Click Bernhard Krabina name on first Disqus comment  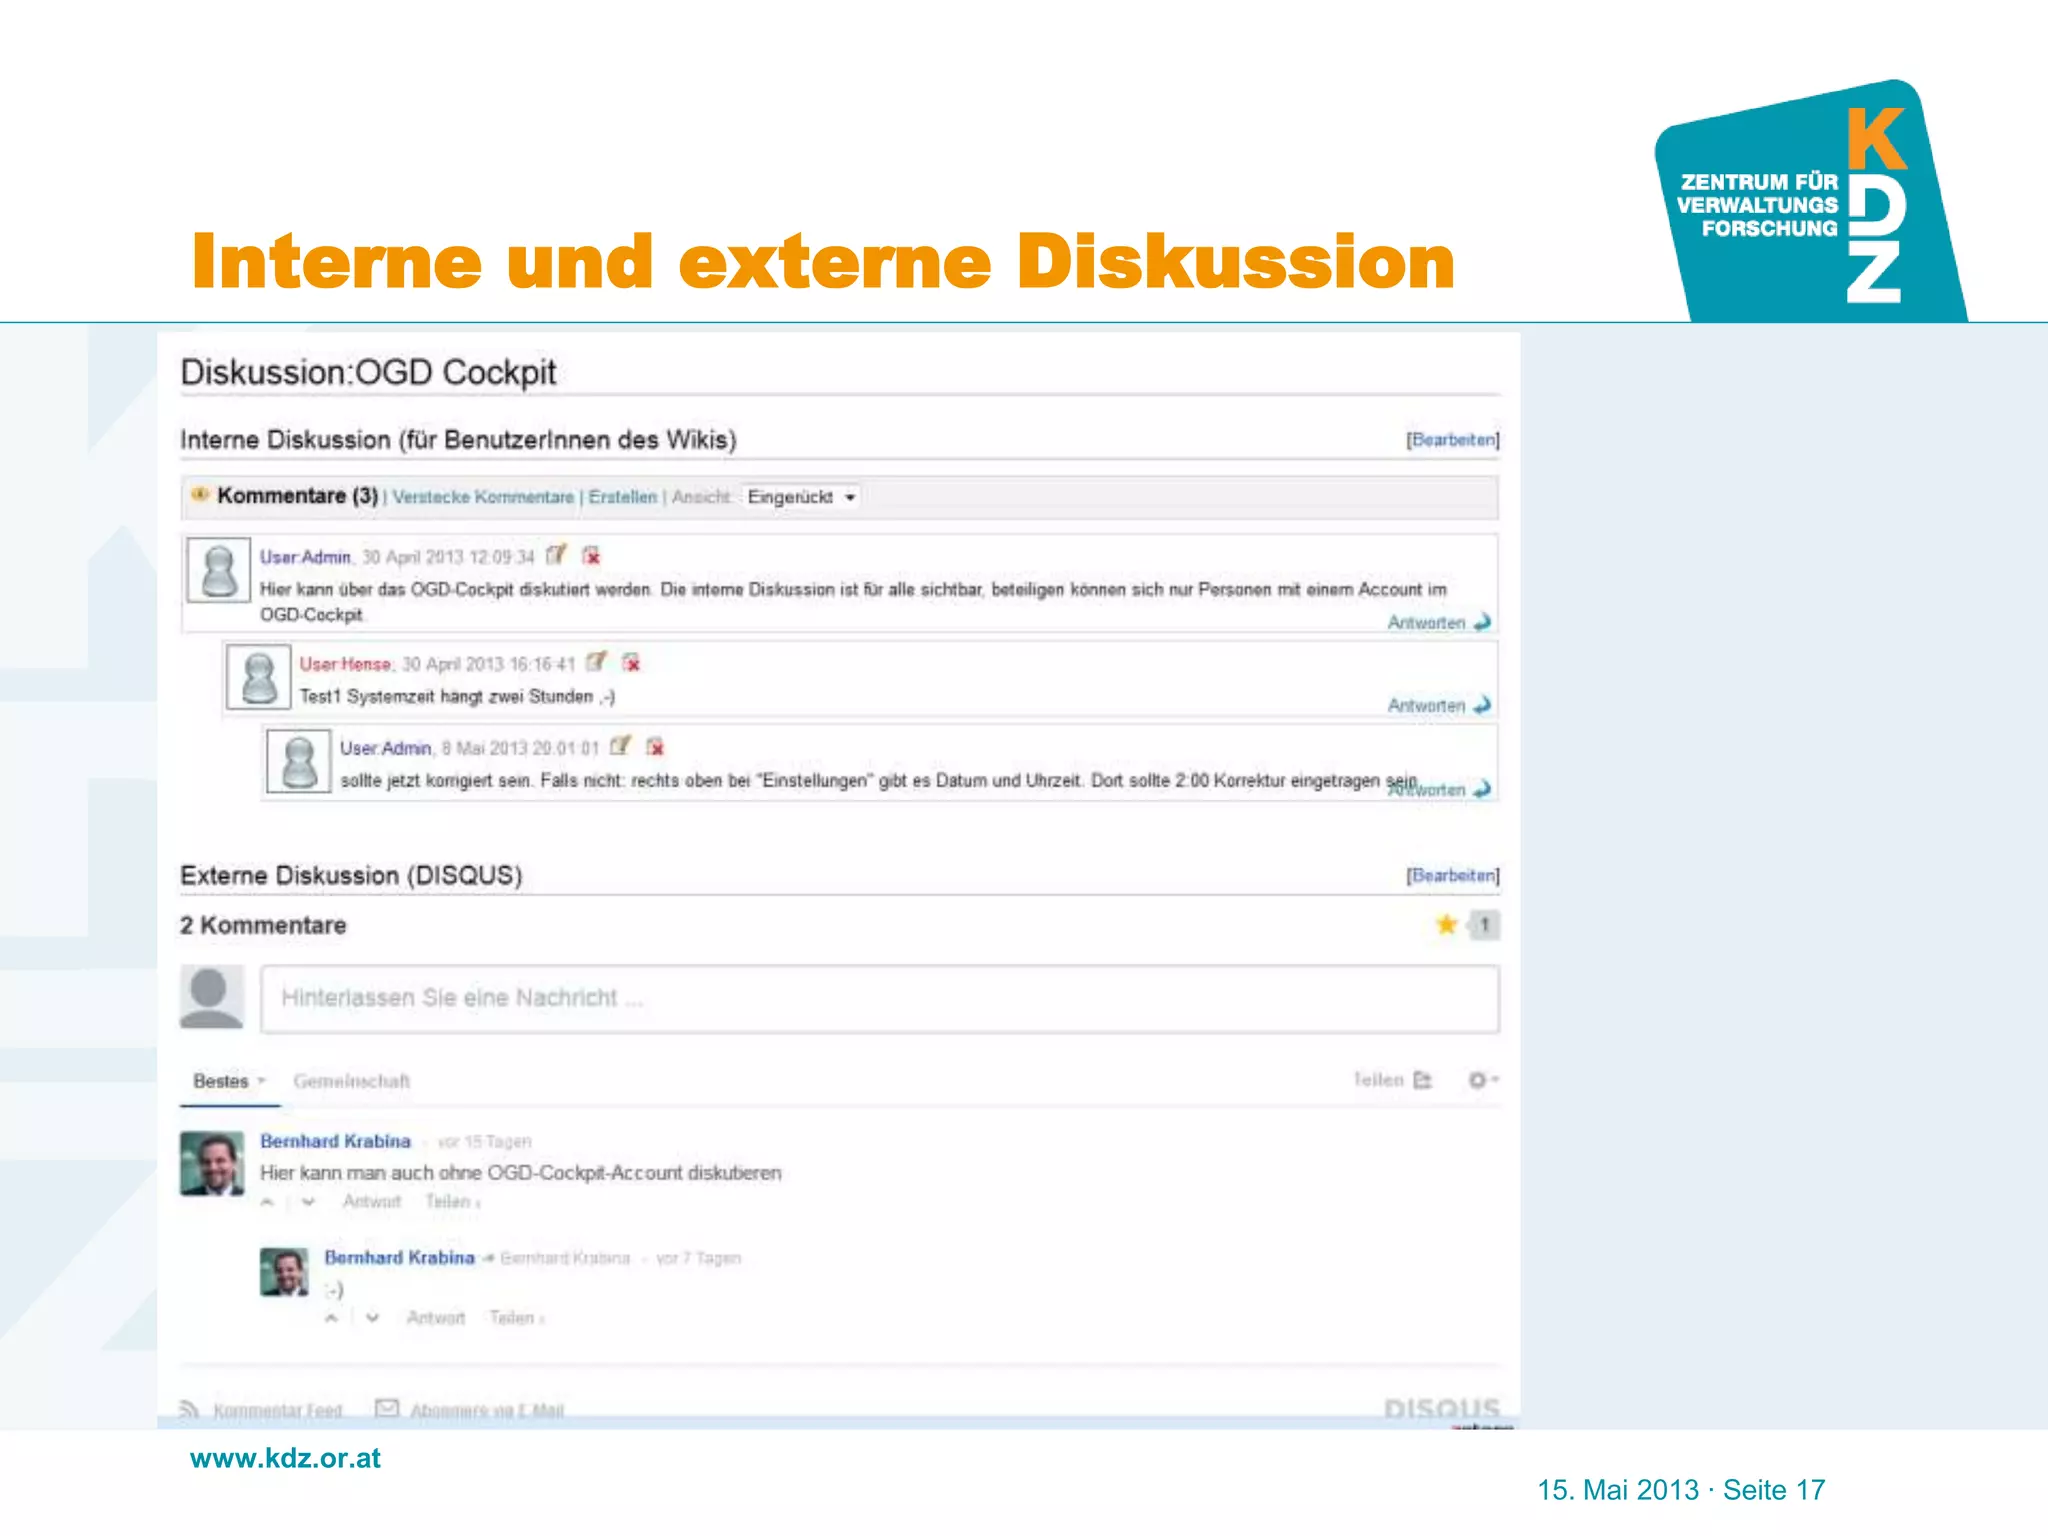(x=335, y=1141)
